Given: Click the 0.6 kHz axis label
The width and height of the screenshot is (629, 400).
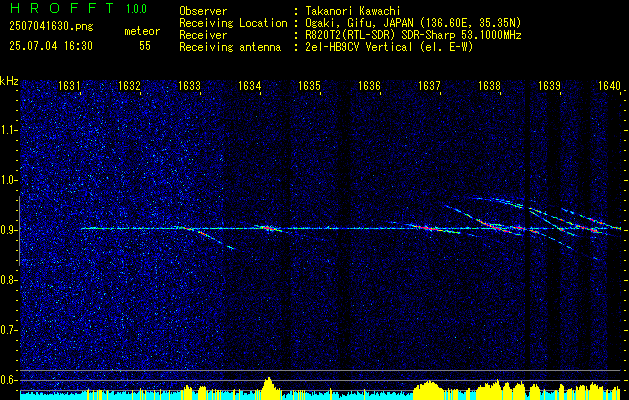Looking at the screenshot, I should (9, 380).
